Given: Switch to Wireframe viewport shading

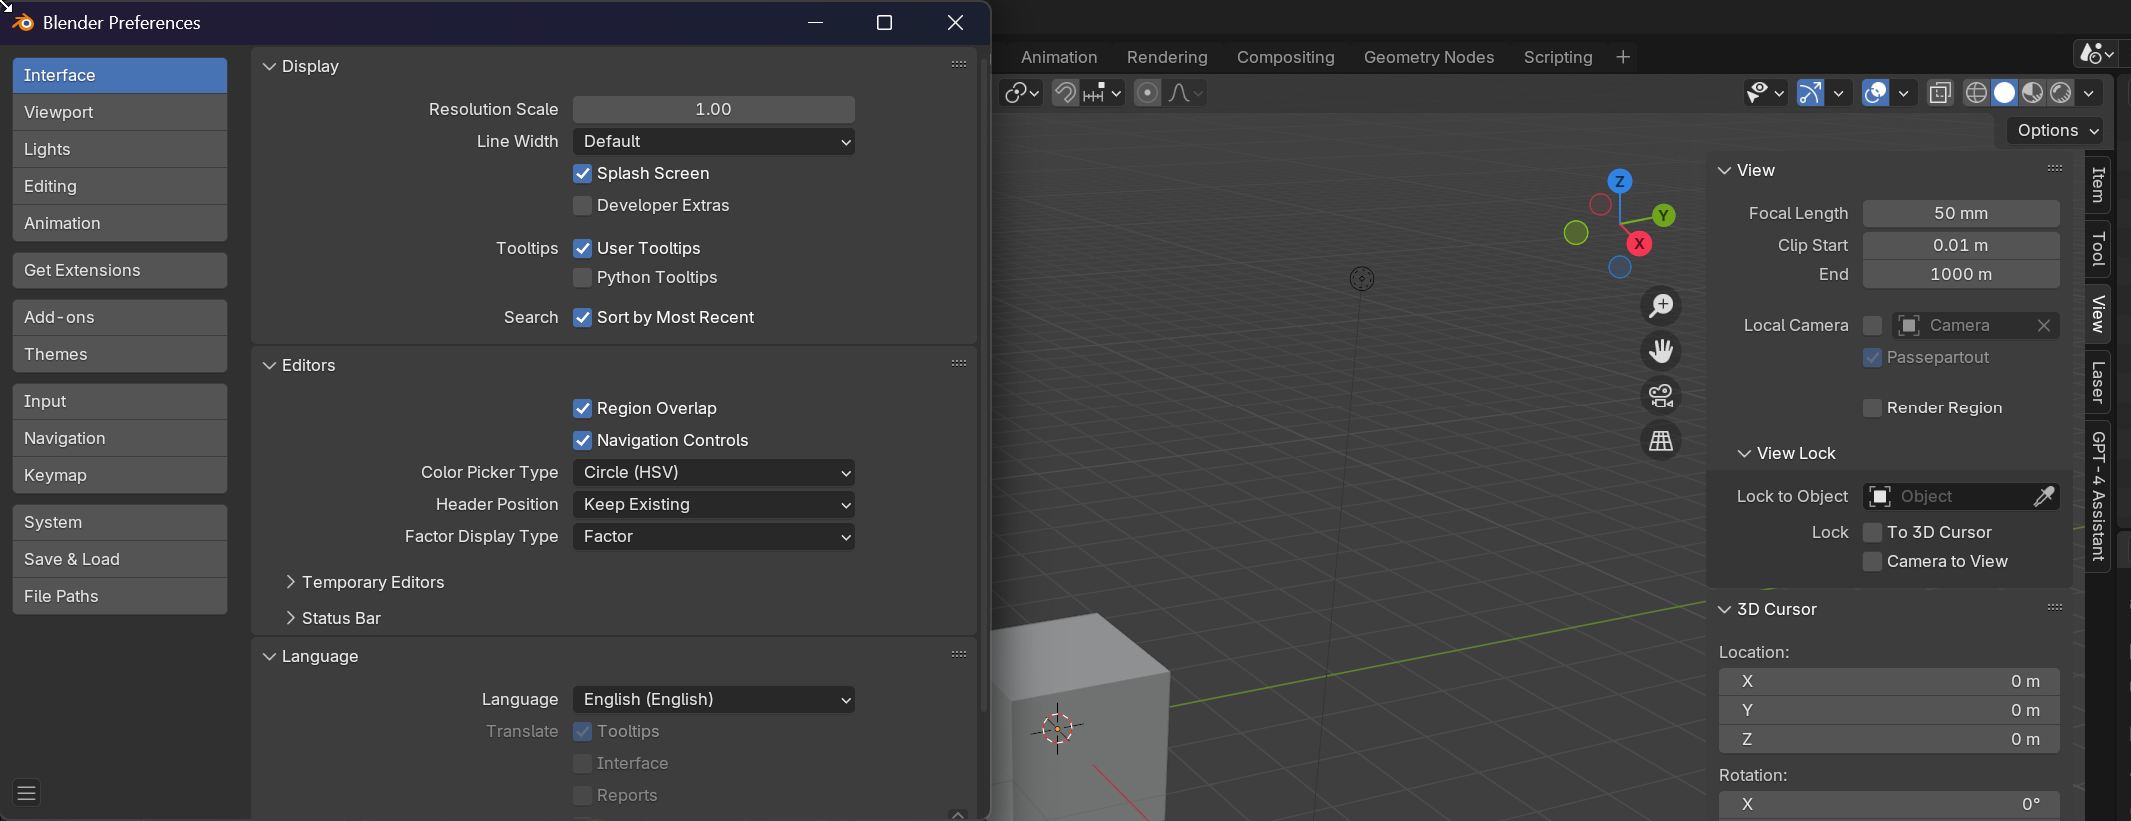Looking at the screenshot, I should (1976, 93).
